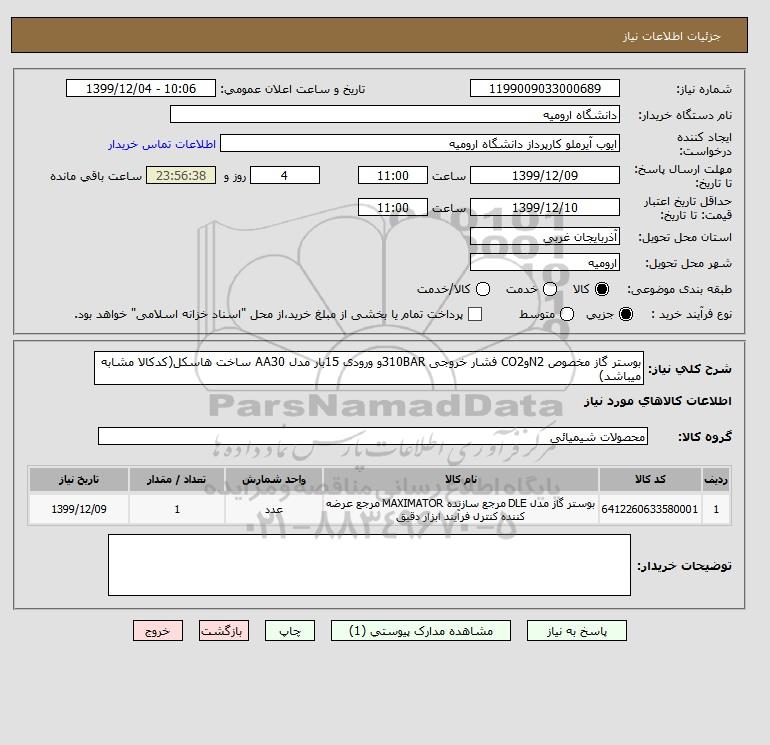Image resolution: width=770 pixels, height=745 pixels.
Task: Click the price validity time 11:00 field
Action: point(393,207)
